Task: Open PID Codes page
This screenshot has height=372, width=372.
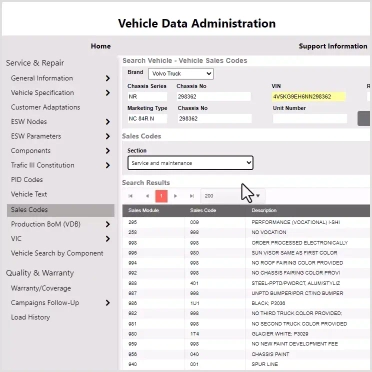Action: coord(27,180)
